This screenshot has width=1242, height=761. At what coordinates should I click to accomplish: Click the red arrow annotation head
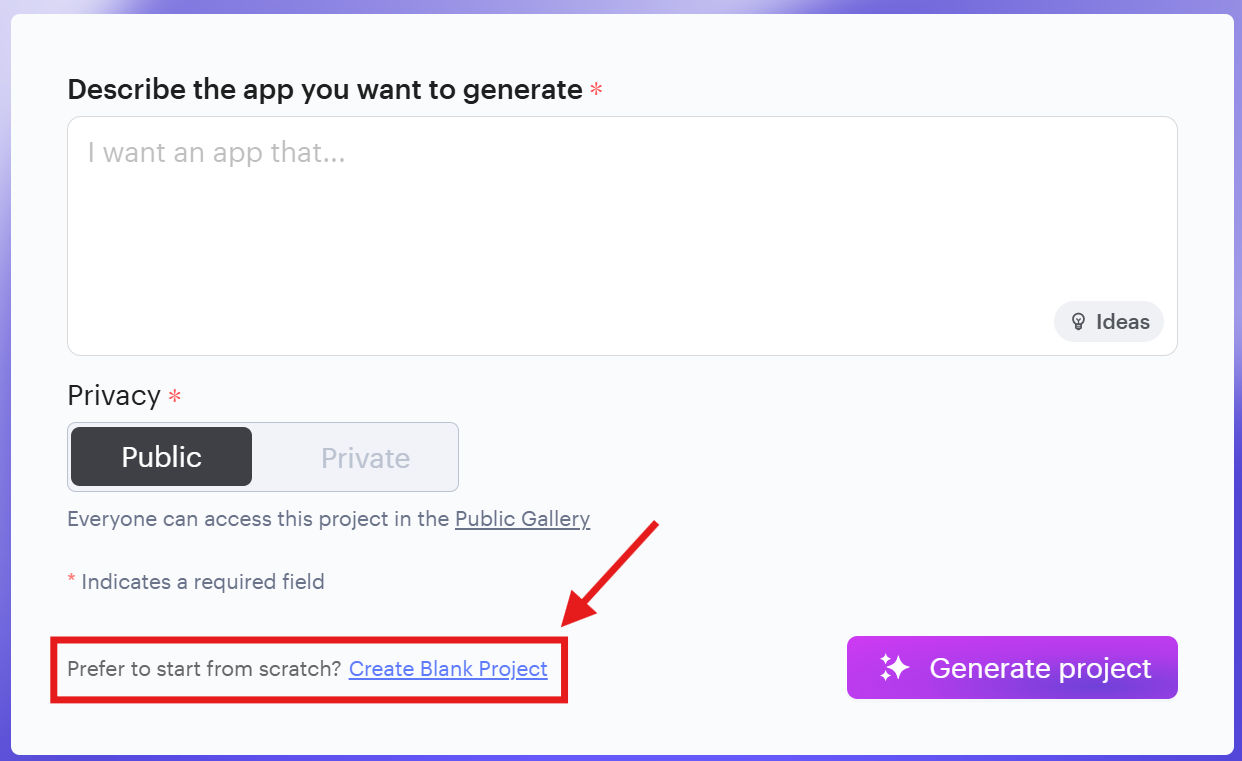pos(576,610)
